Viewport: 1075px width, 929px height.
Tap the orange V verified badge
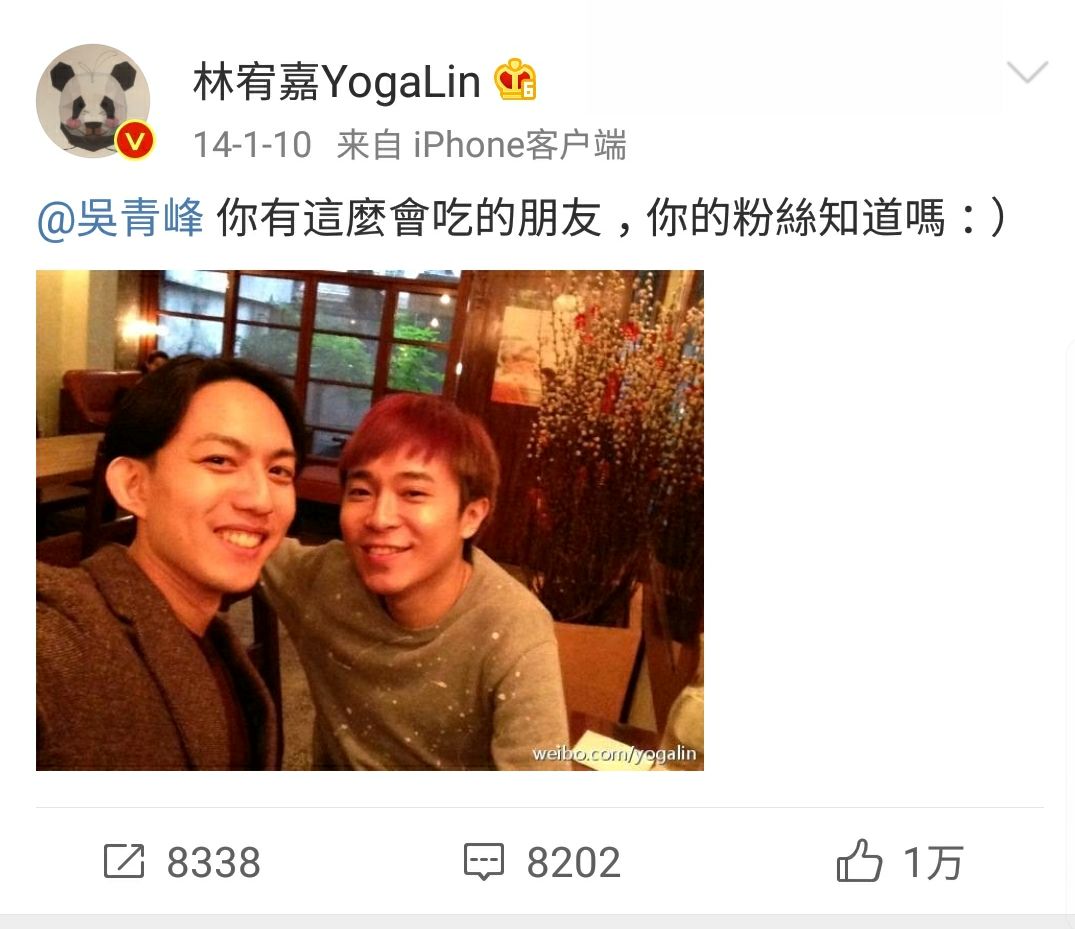click(x=135, y=141)
